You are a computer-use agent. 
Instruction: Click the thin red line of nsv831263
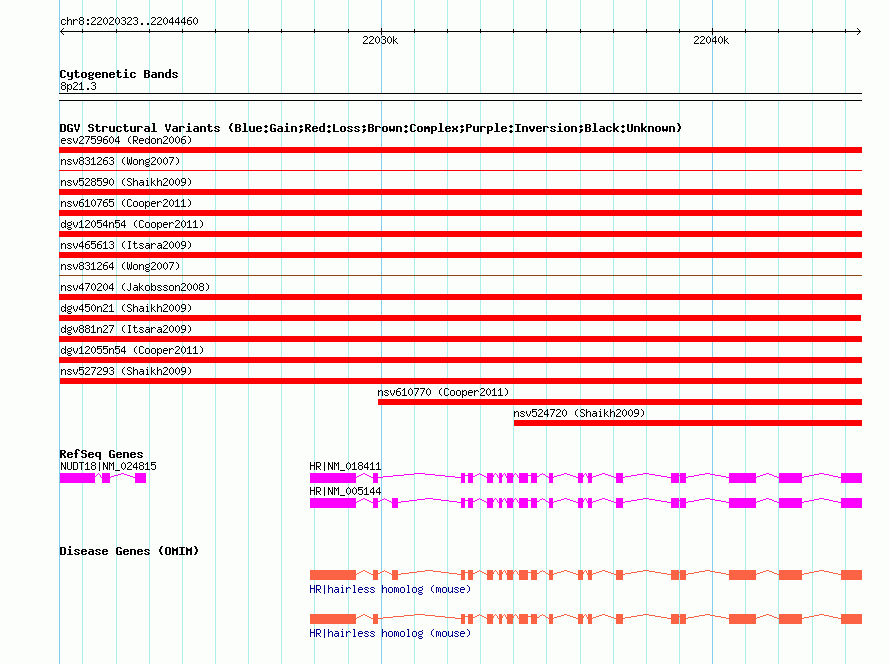(460, 170)
